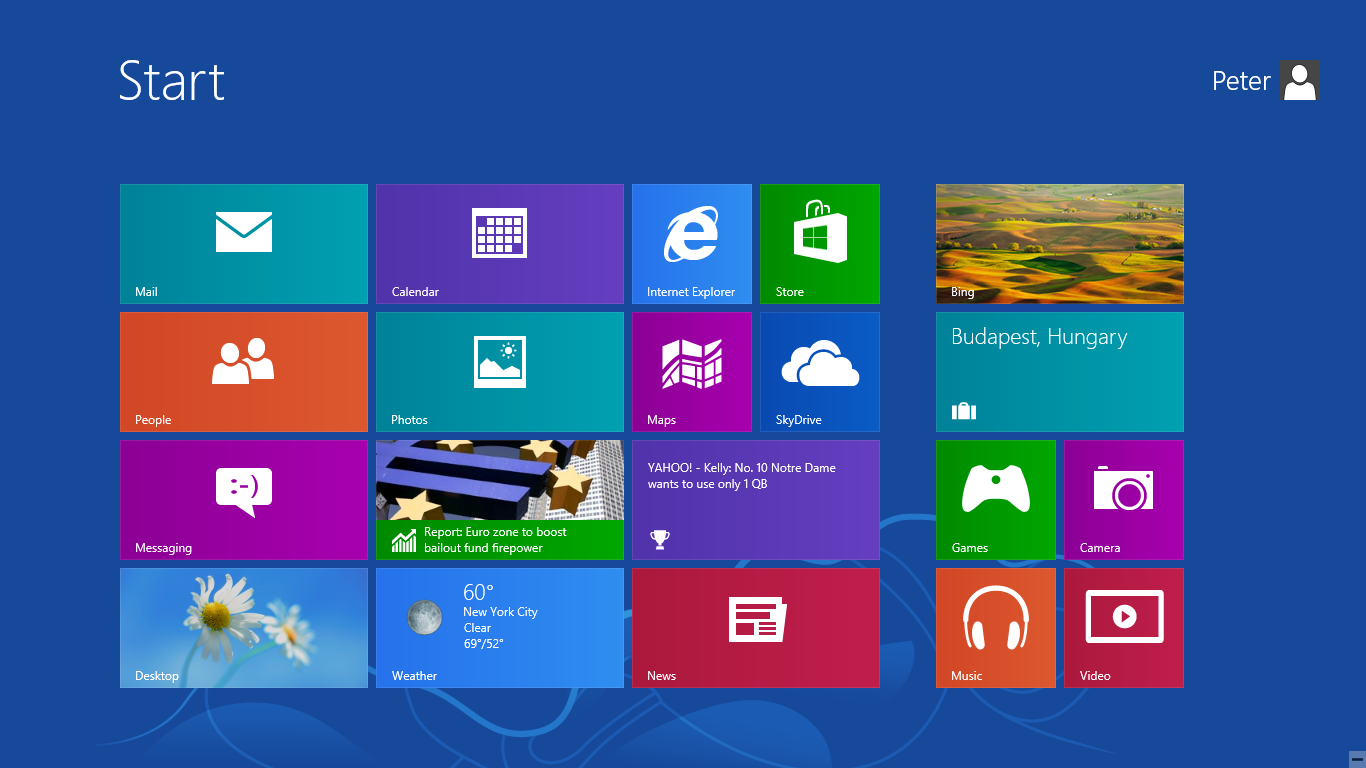Screen dimensions: 1366x768
Task: Click the zoom-out minus button at screen corner
Action: pos(1357,759)
